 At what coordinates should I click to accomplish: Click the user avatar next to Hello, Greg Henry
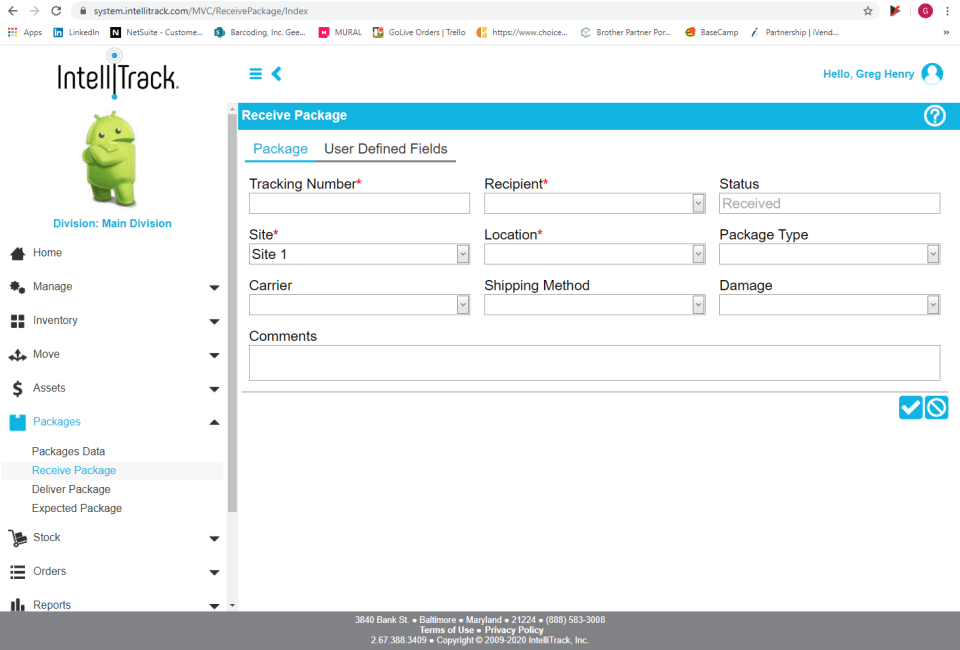click(x=932, y=73)
